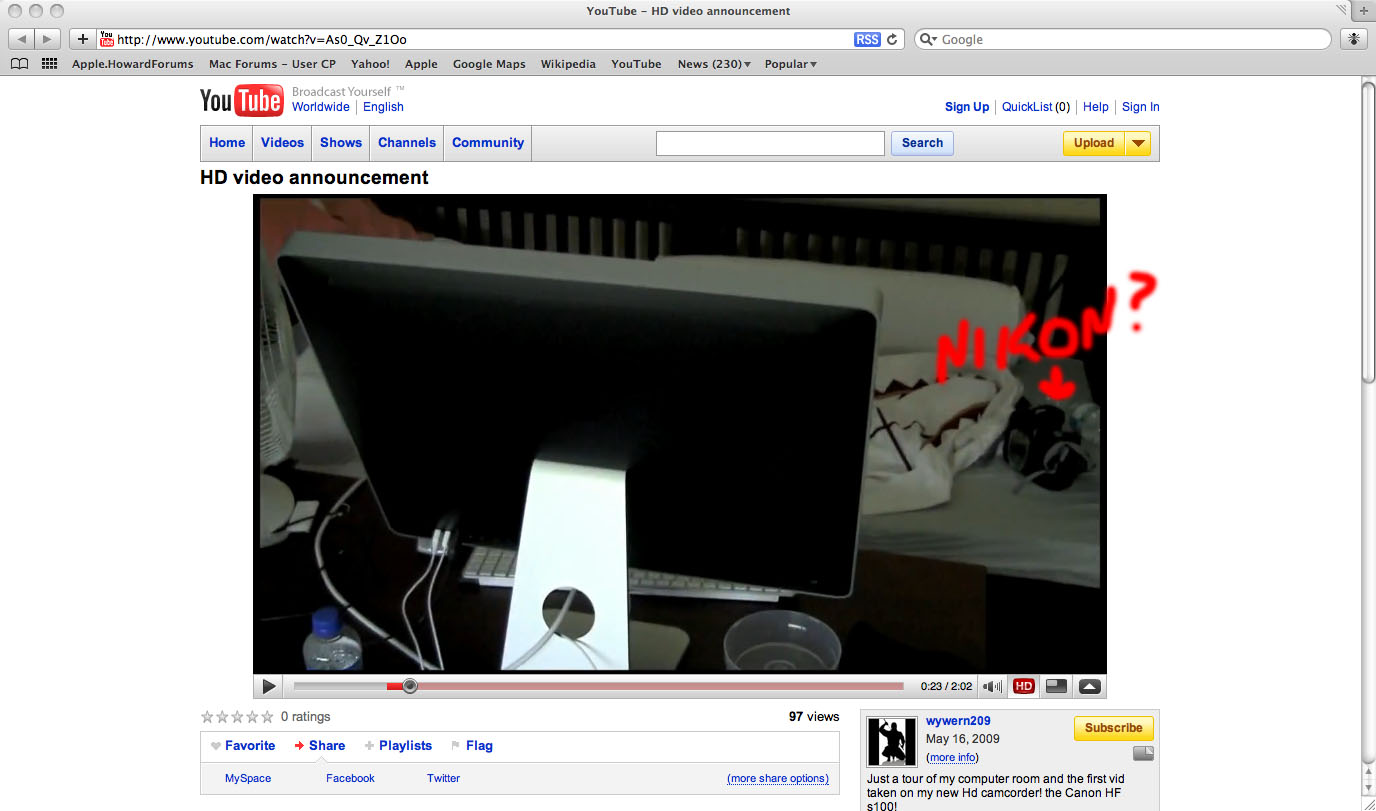Image resolution: width=1376 pixels, height=811 pixels.
Task: Open the Videos tab
Action: [x=282, y=143]
